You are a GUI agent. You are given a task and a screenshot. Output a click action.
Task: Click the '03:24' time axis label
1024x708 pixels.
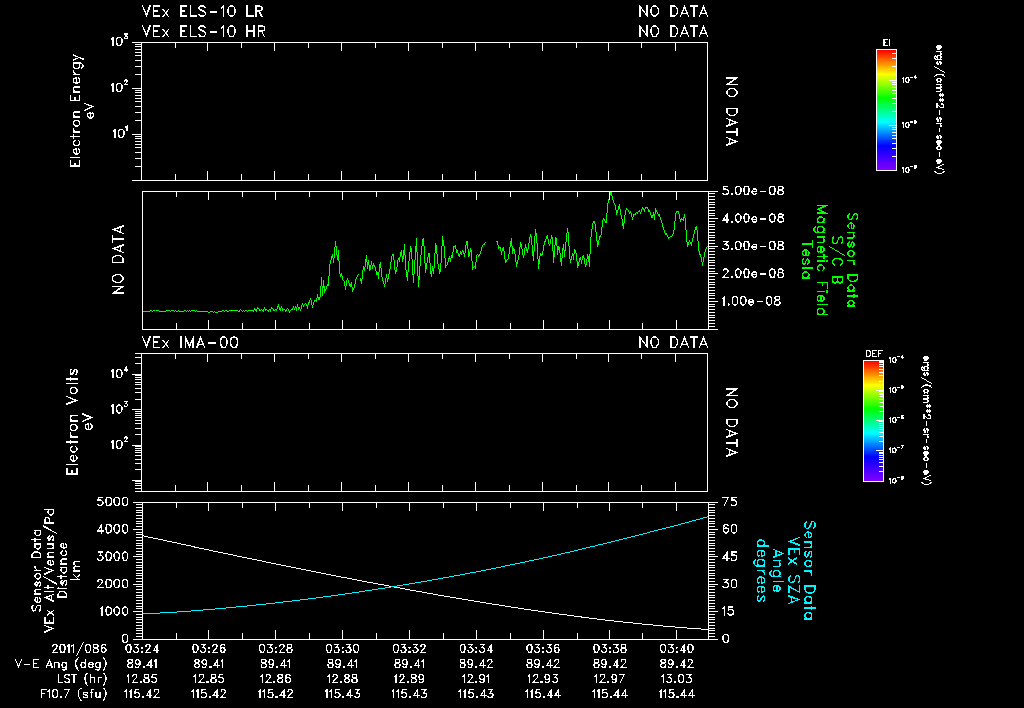tap(142, 649)
